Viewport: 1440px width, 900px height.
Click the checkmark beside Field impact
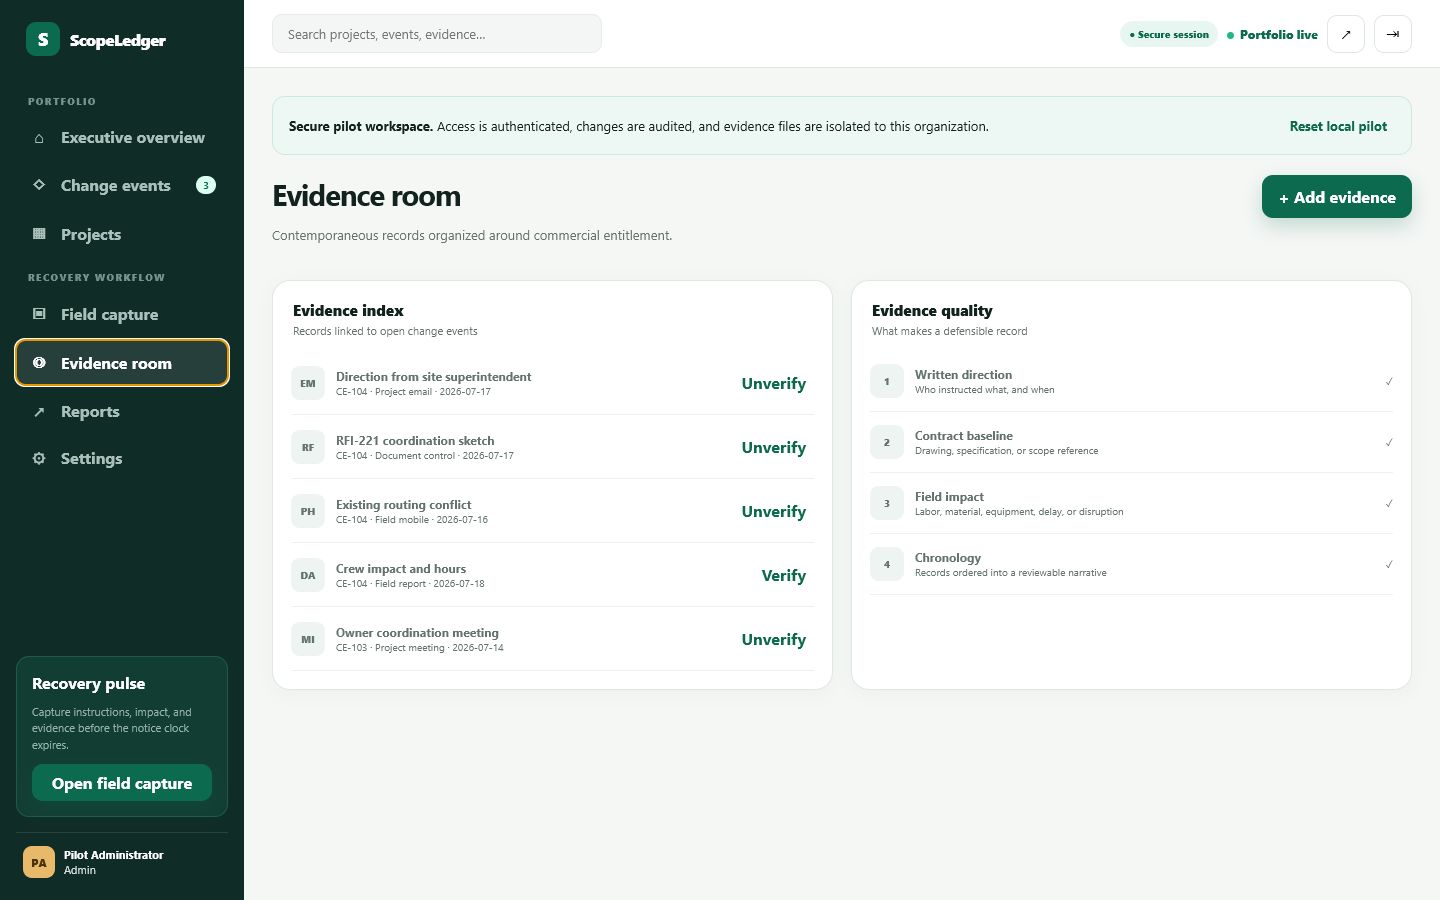click(x=1389, y=504)
